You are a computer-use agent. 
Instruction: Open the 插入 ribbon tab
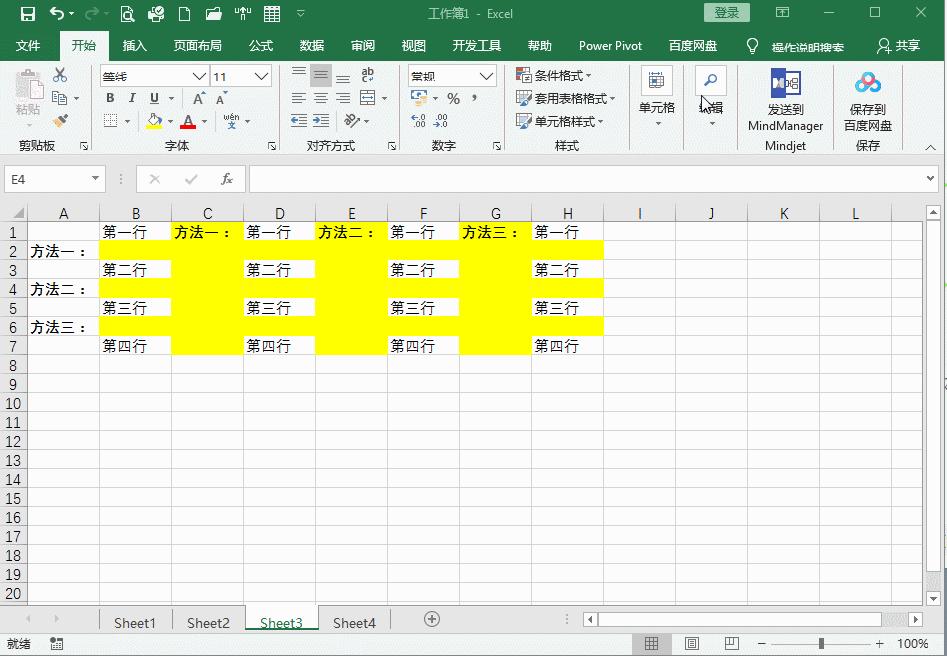point(134,46)
